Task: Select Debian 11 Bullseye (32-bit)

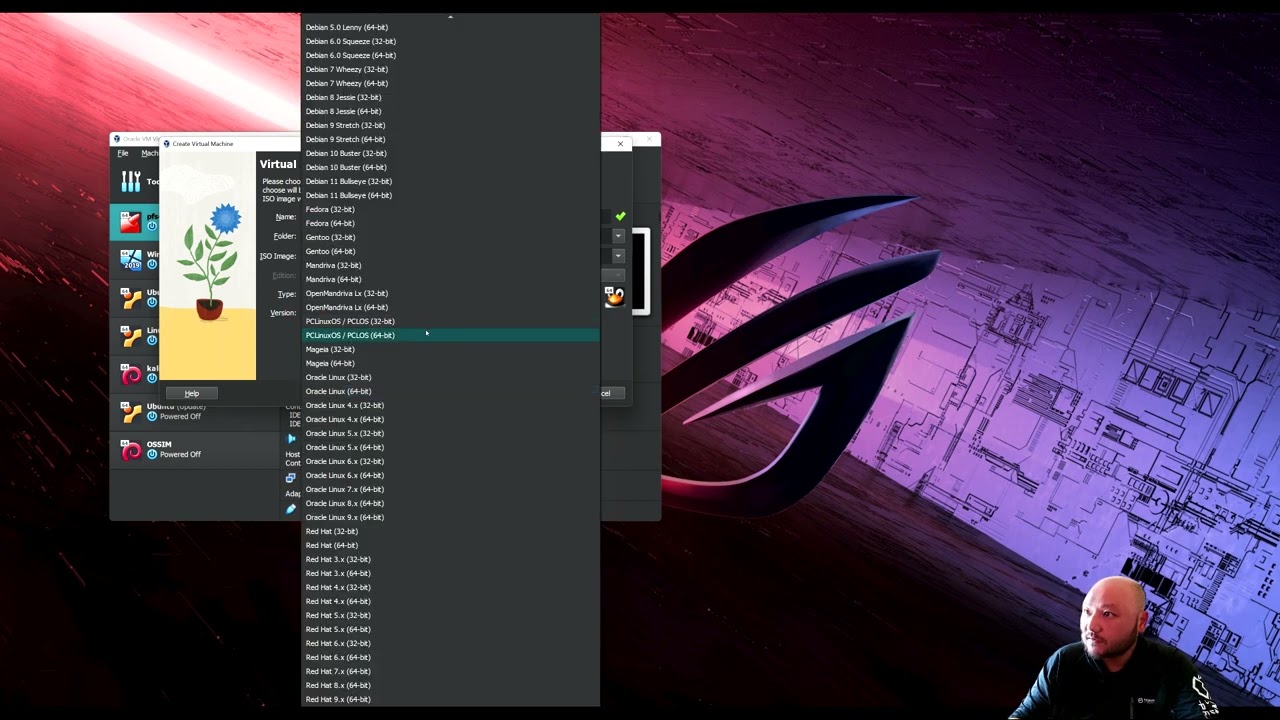Action: point(450,181)
